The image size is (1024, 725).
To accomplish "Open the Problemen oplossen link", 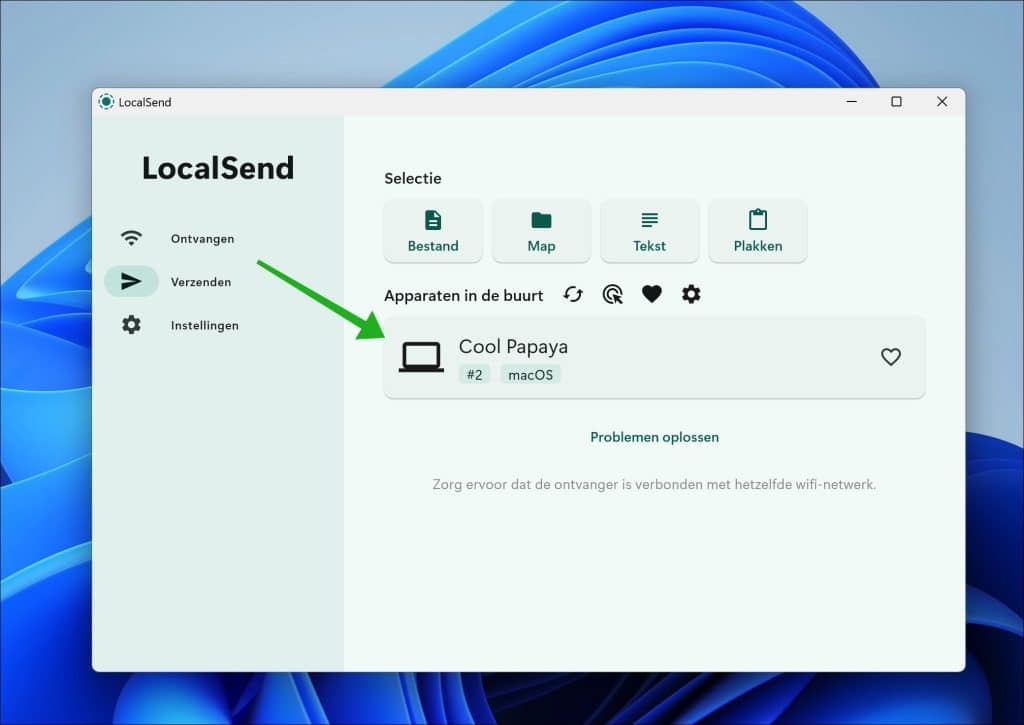I will point(654,437).
